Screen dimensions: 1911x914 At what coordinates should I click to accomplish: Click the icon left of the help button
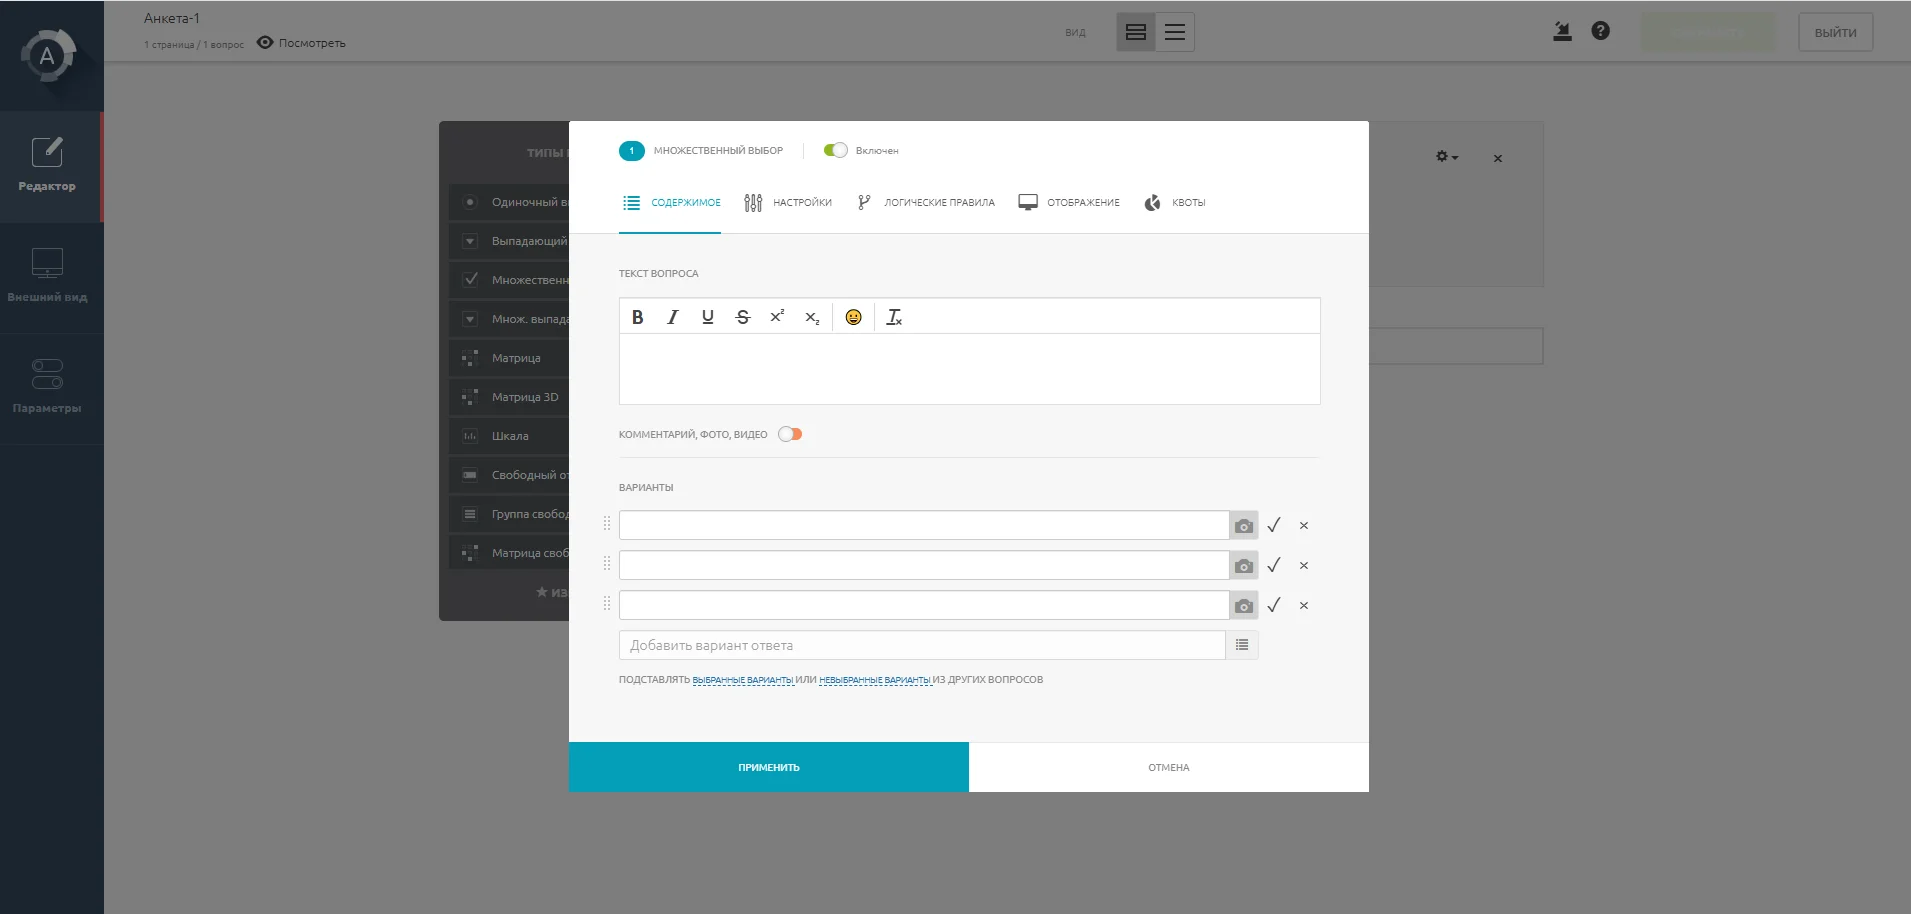point(1562,31)
